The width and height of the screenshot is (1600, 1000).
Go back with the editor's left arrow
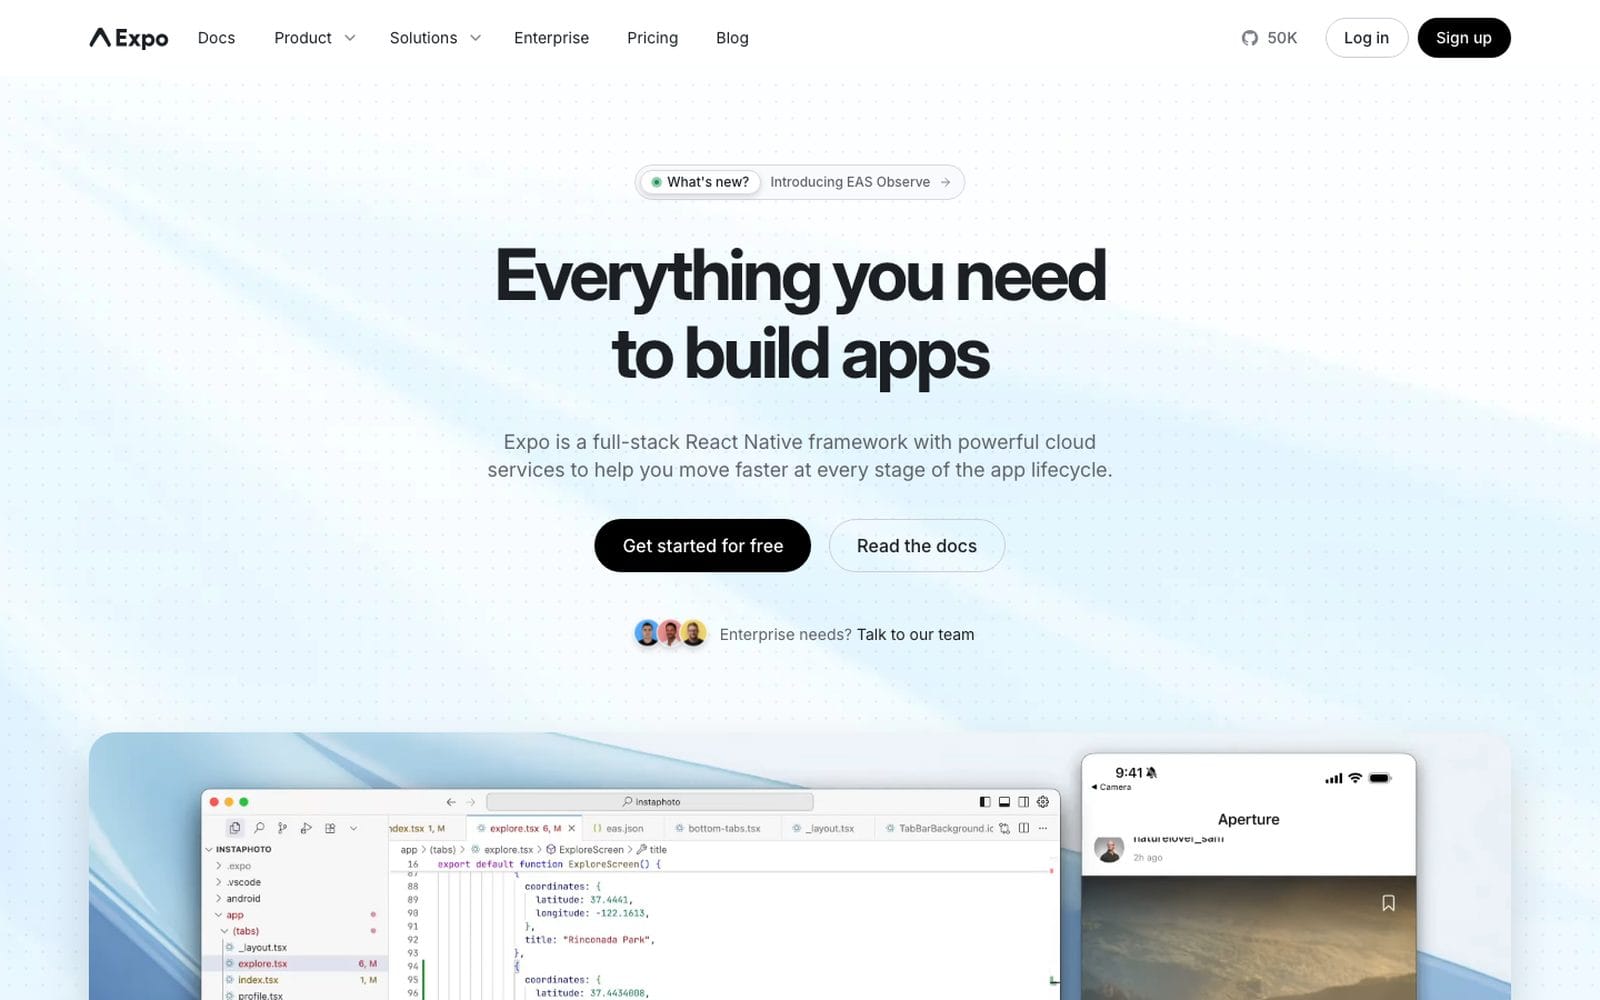[451, 802]
